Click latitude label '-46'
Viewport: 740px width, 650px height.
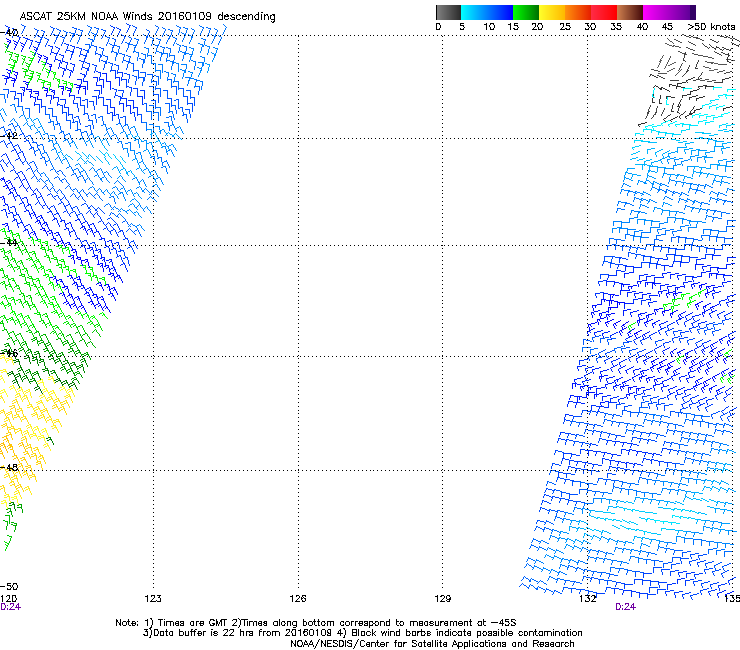(x=9, y=353)
